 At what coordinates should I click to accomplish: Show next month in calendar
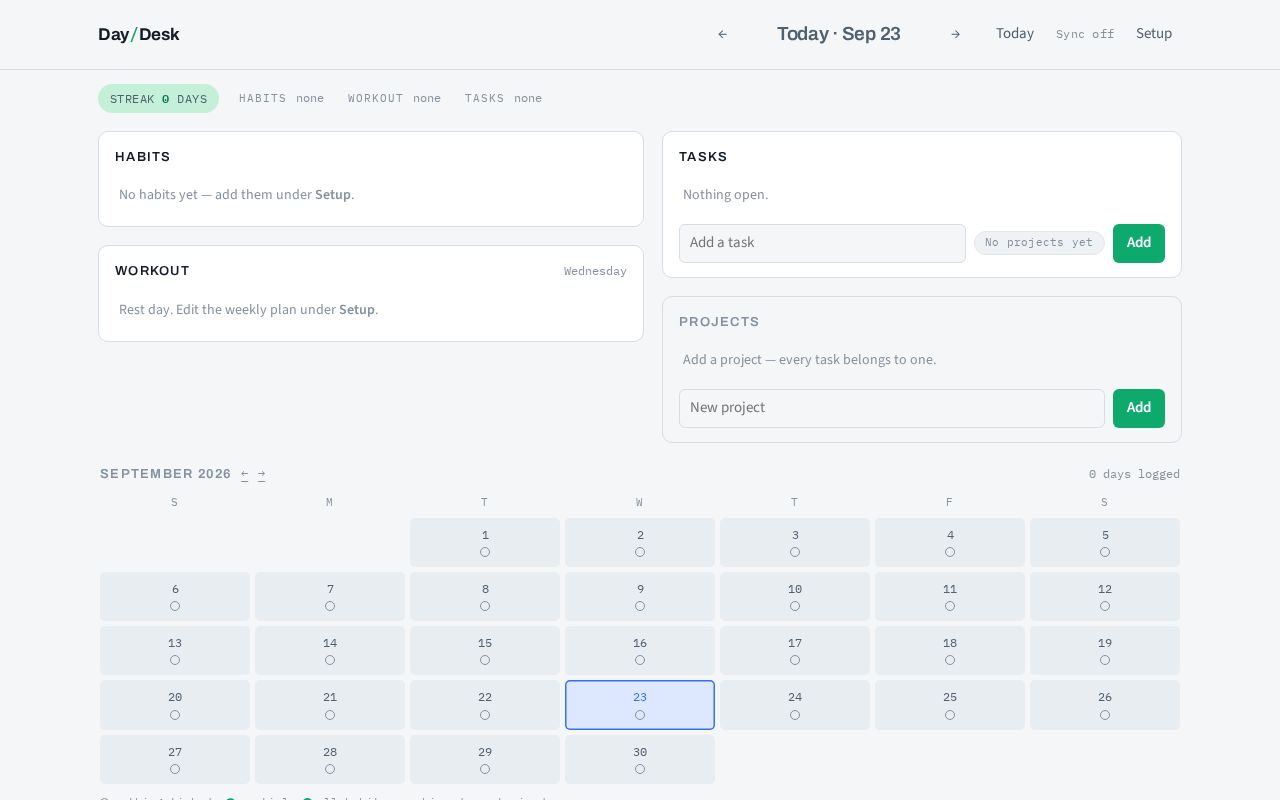(x=261, y=474)
